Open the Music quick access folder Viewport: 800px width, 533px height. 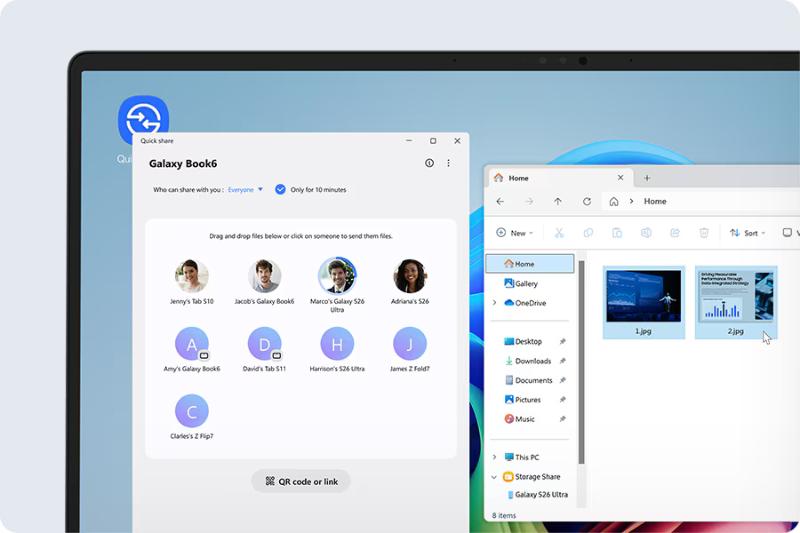[x=519, y=419]
